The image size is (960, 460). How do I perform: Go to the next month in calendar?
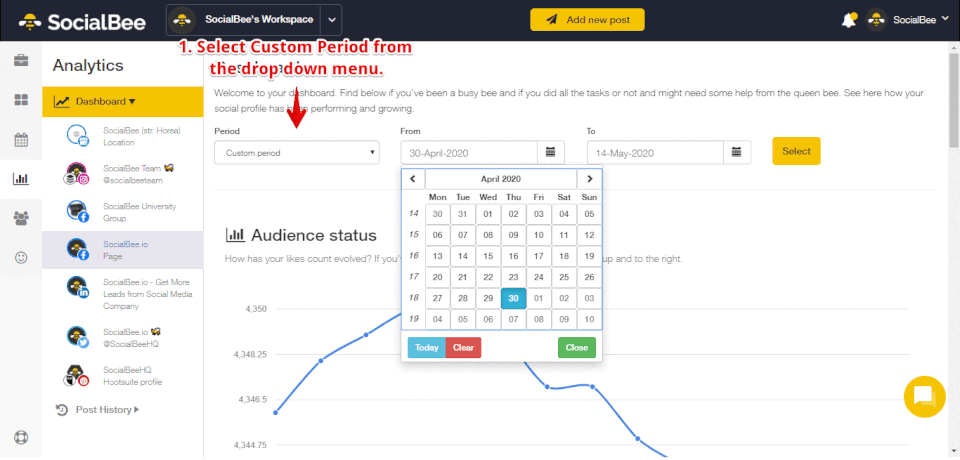click(x=591, y=178)
